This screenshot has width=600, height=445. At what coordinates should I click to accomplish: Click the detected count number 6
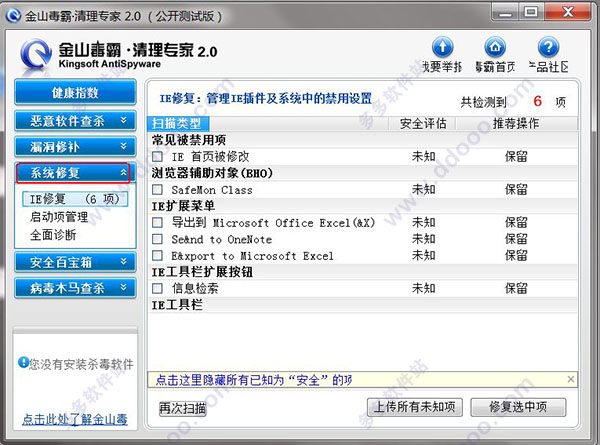[x=537, y=101]
